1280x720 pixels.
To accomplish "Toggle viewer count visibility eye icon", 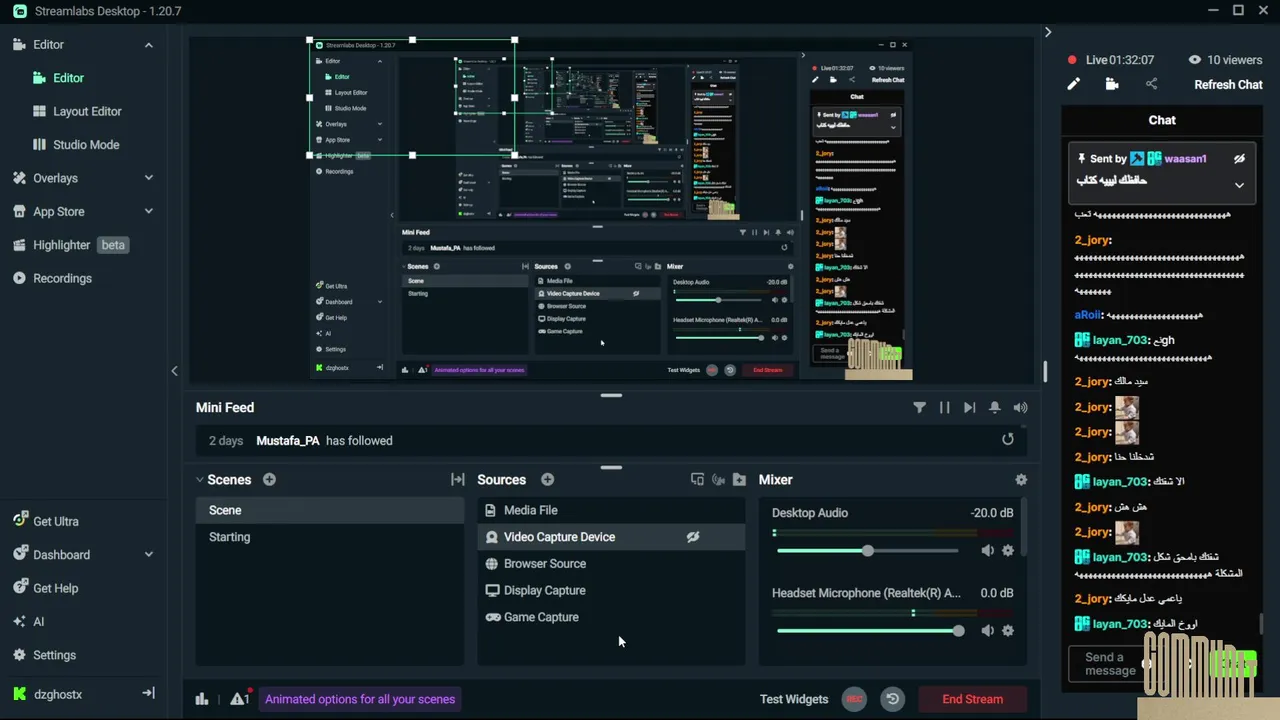I will (x=1194, y=60).
